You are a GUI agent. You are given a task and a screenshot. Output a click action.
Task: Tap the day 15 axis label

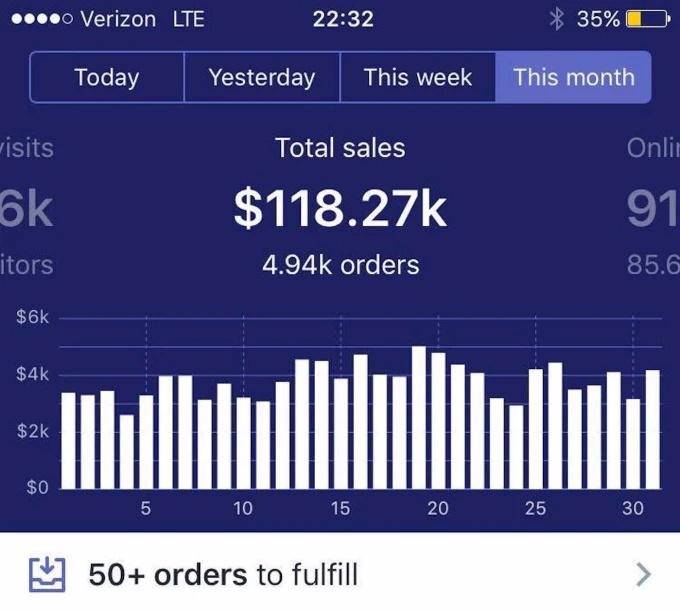click(341, 508)
